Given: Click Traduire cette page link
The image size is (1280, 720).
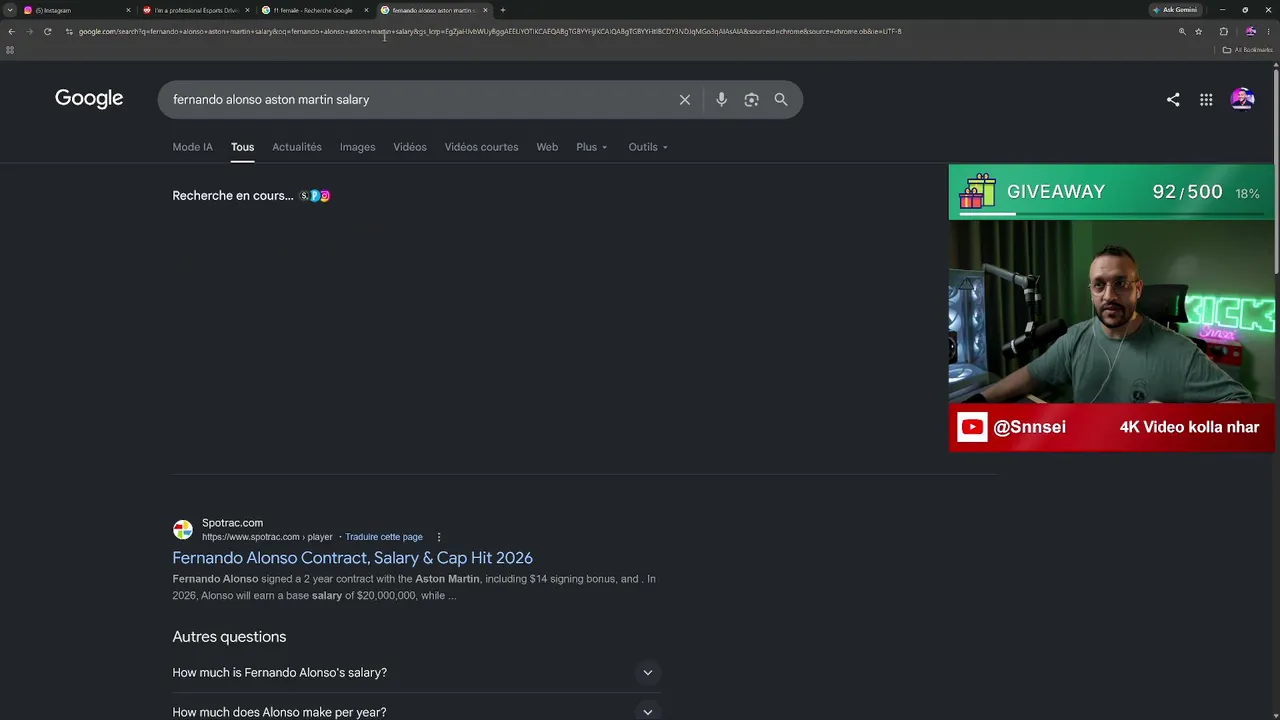Looking at the screenshot, I should (384, 537).
